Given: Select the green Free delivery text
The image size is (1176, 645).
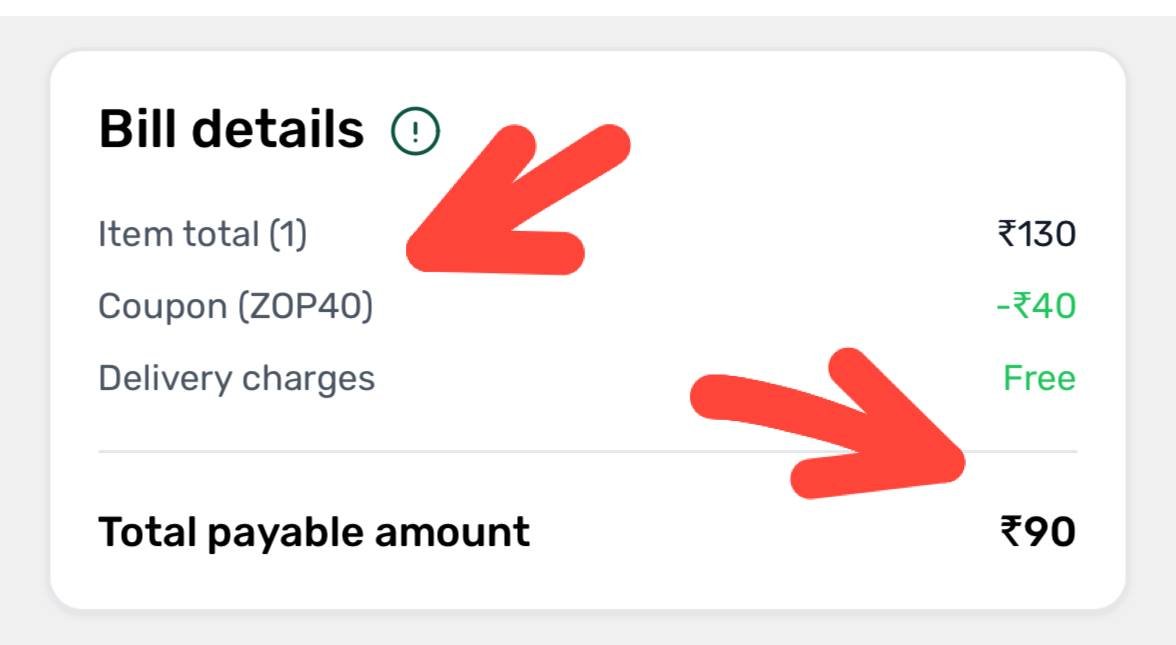Looking at the screenshot, I should pyautogui.click(x=1040, y=378).
